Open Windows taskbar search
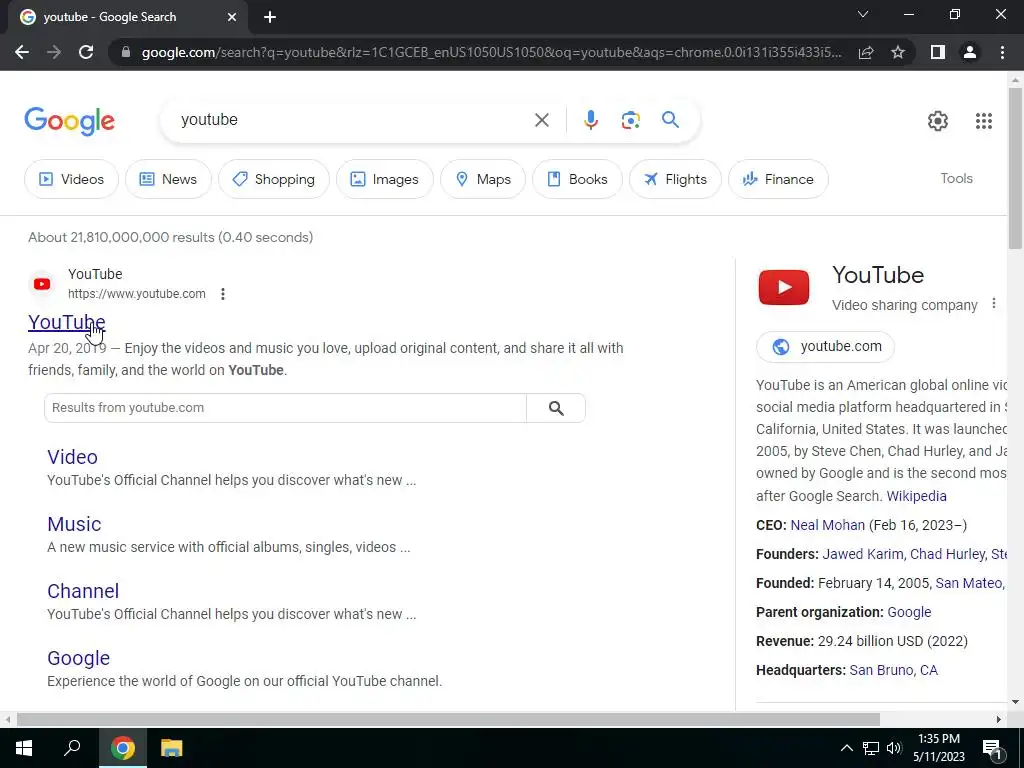This screenshot has height=768, width=1024. pos(72,747)
